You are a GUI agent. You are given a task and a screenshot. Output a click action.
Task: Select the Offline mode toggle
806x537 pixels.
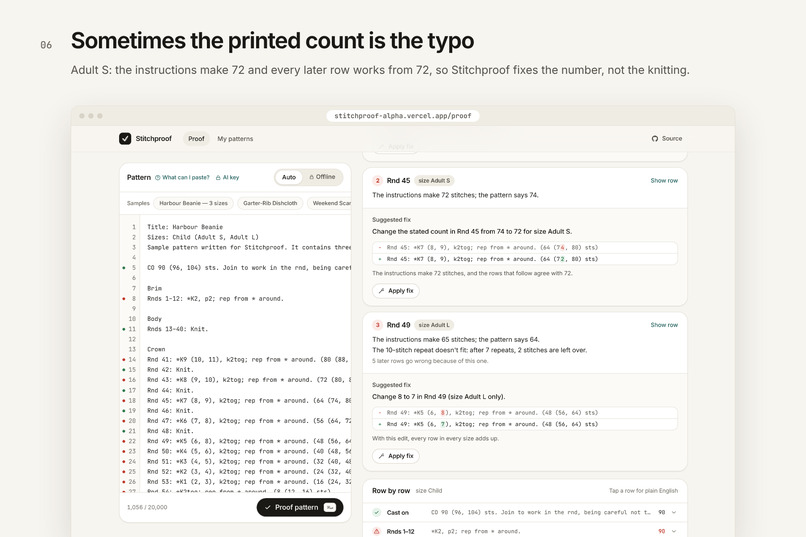pos(322,177)
